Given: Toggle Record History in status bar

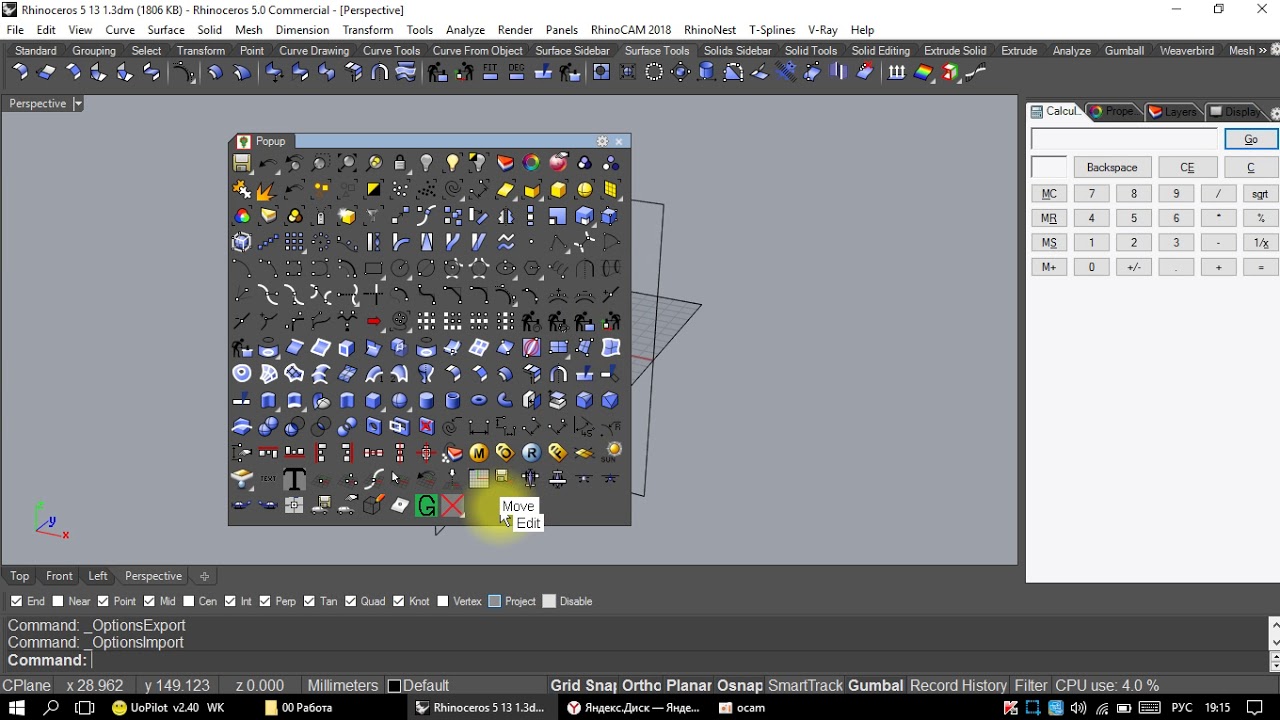Looking at the screenshot, I should point(958,686).
